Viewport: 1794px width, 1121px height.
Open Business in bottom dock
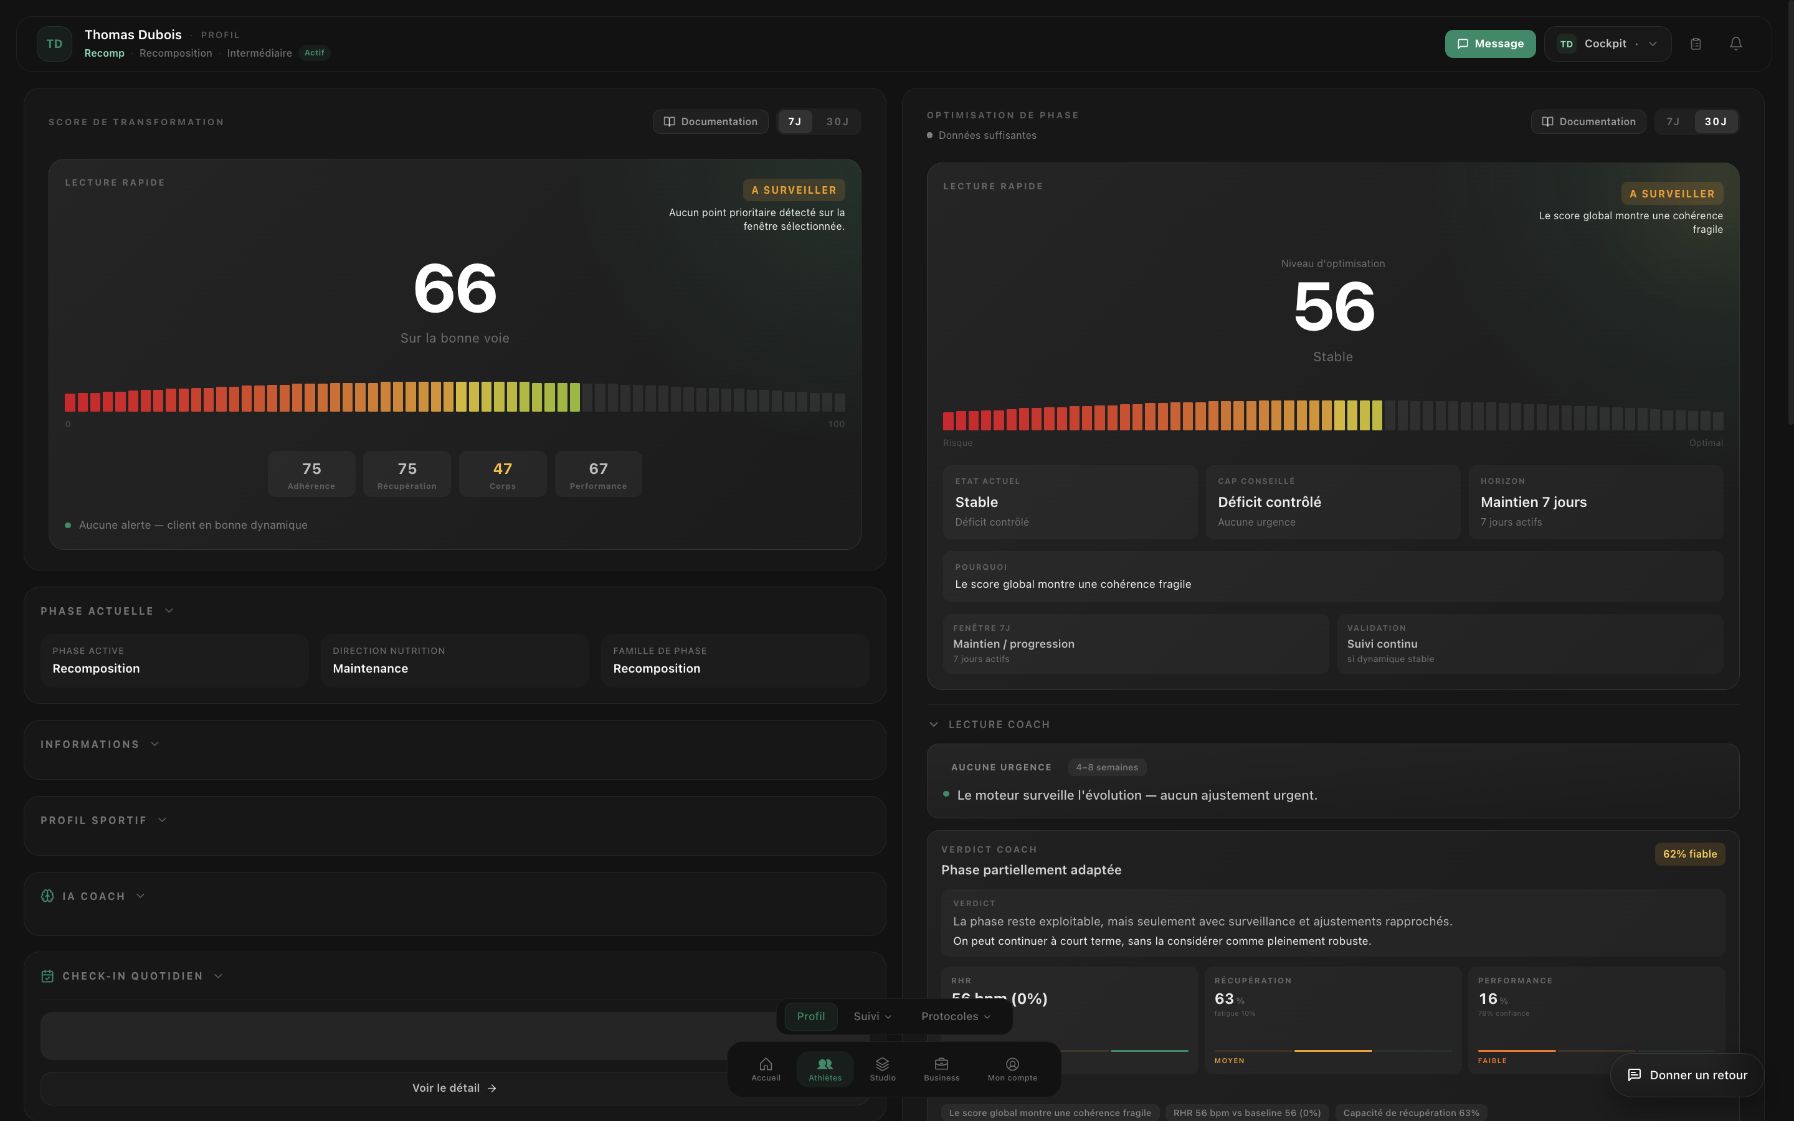pyautogui.click(x=941, y=1069)
